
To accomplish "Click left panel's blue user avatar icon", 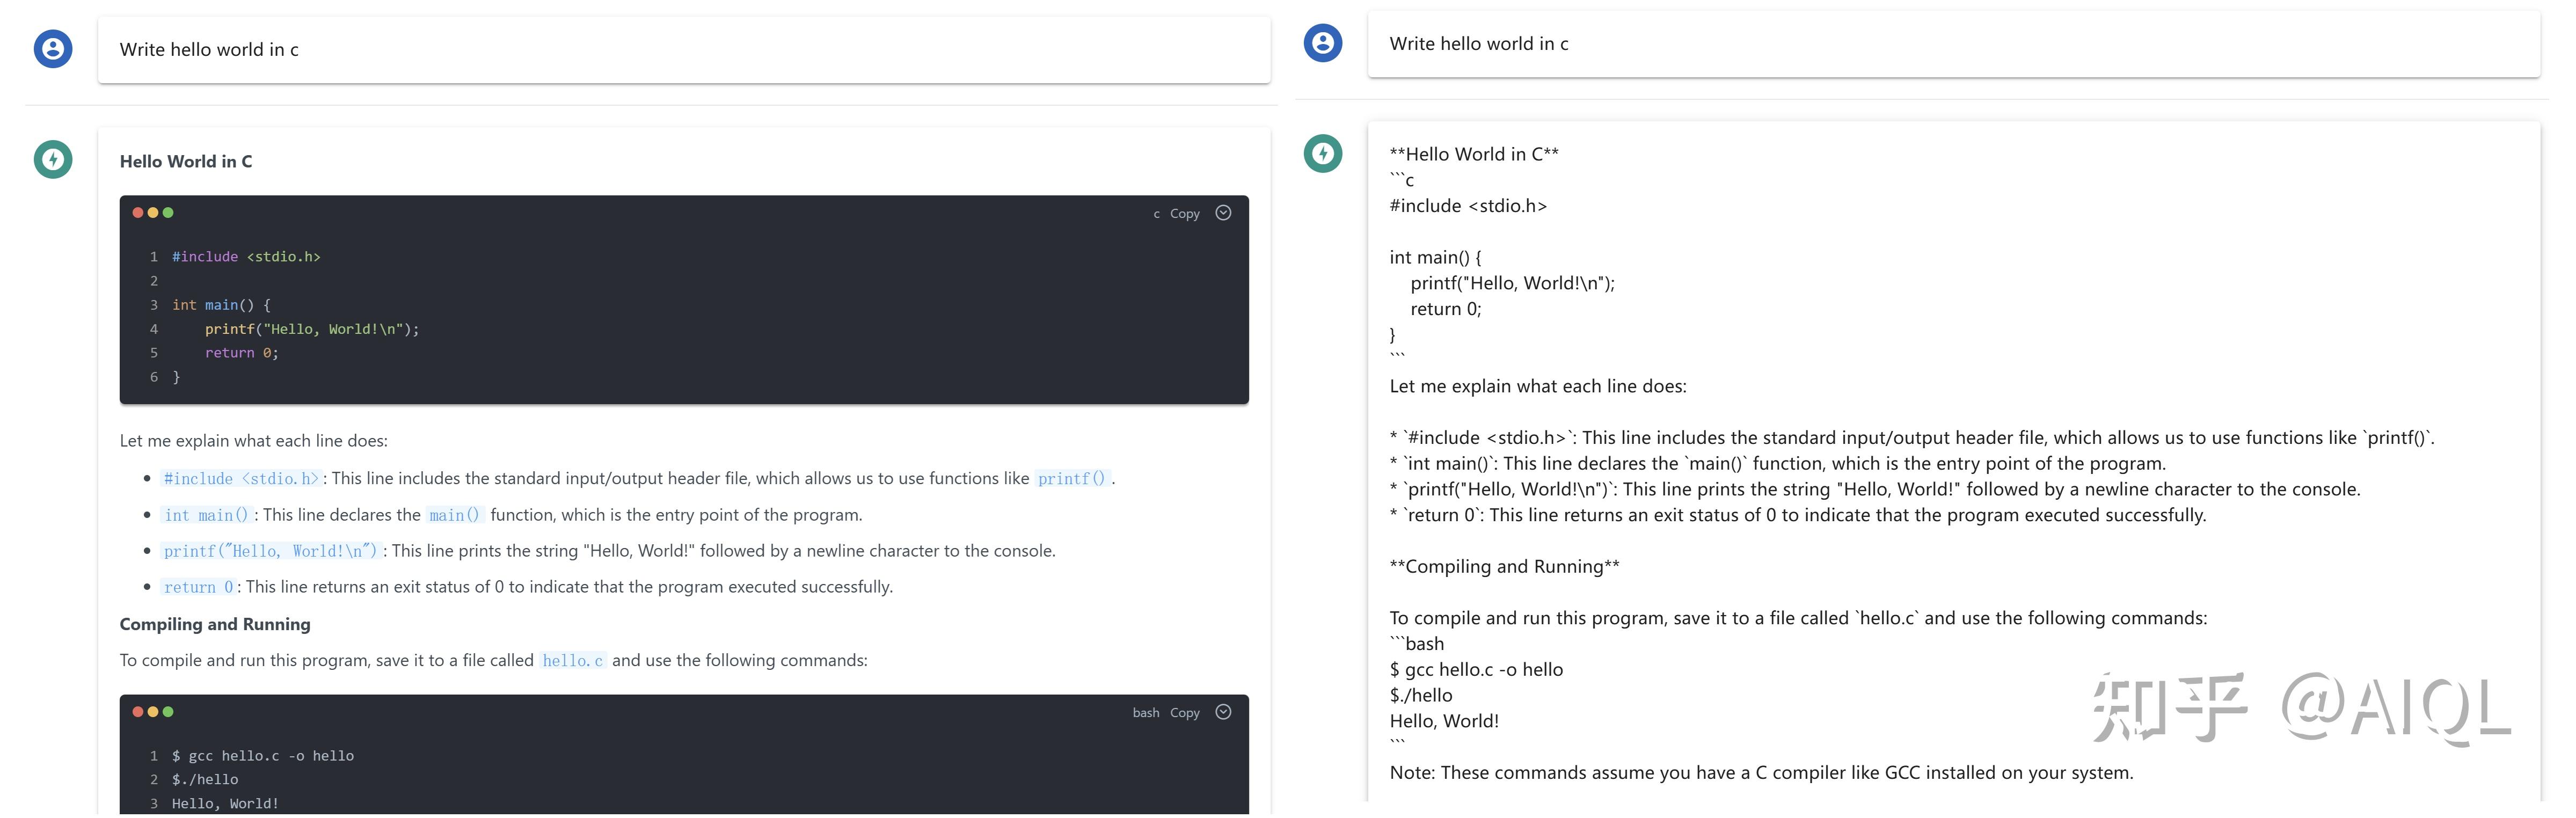I will pos(53,49).
